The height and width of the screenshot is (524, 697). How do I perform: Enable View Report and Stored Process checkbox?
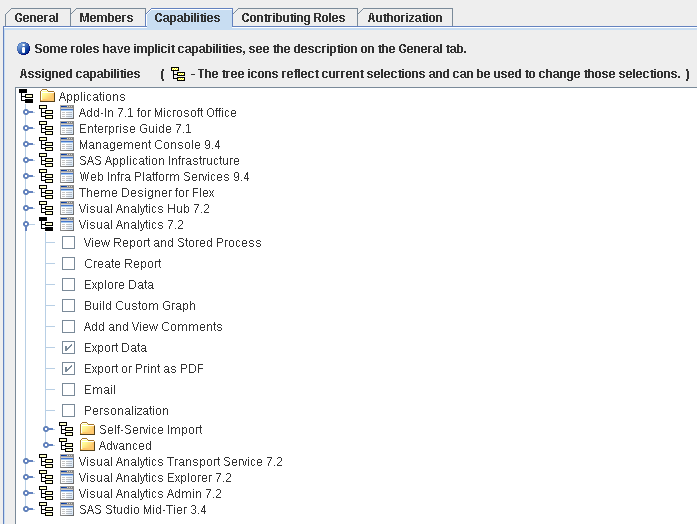pyautogui.click(x=68, y=243)
